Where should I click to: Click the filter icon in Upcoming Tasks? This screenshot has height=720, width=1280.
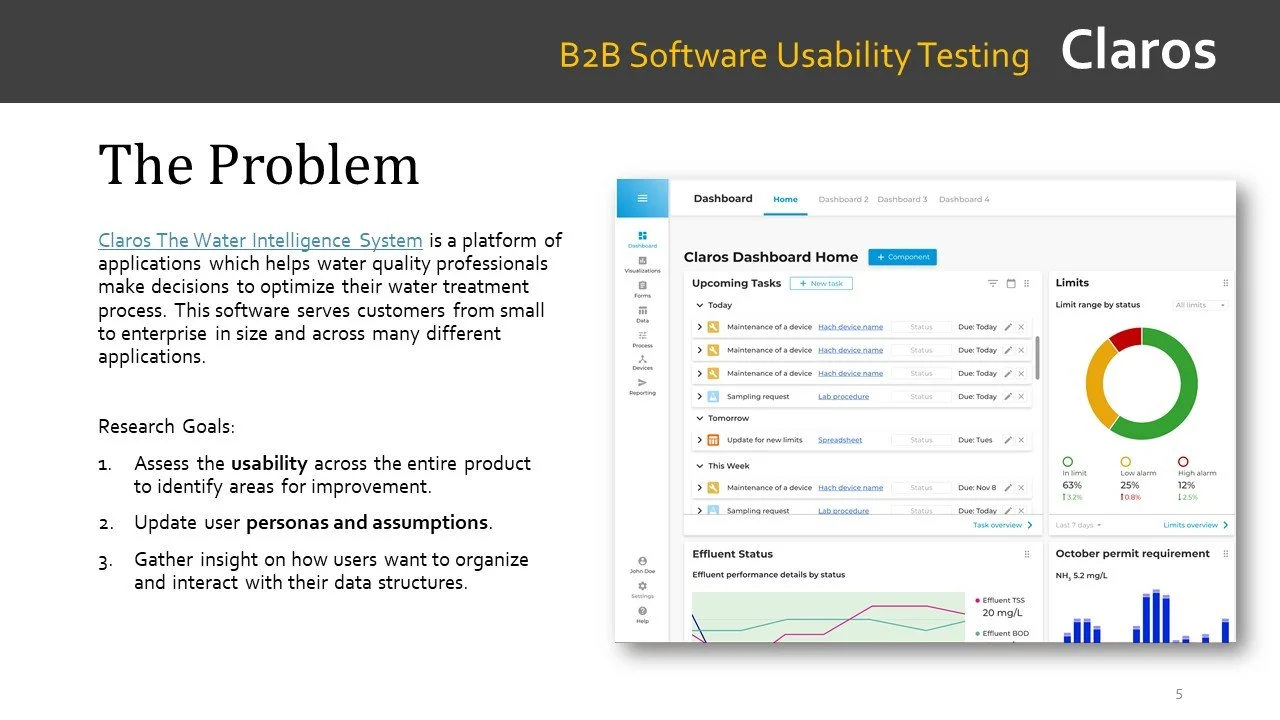pos(993,283)
